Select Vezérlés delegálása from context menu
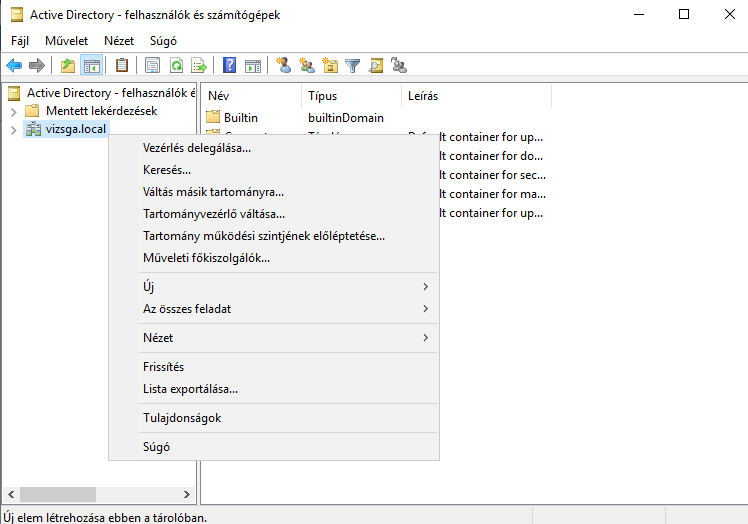 [x=197, y=148]
